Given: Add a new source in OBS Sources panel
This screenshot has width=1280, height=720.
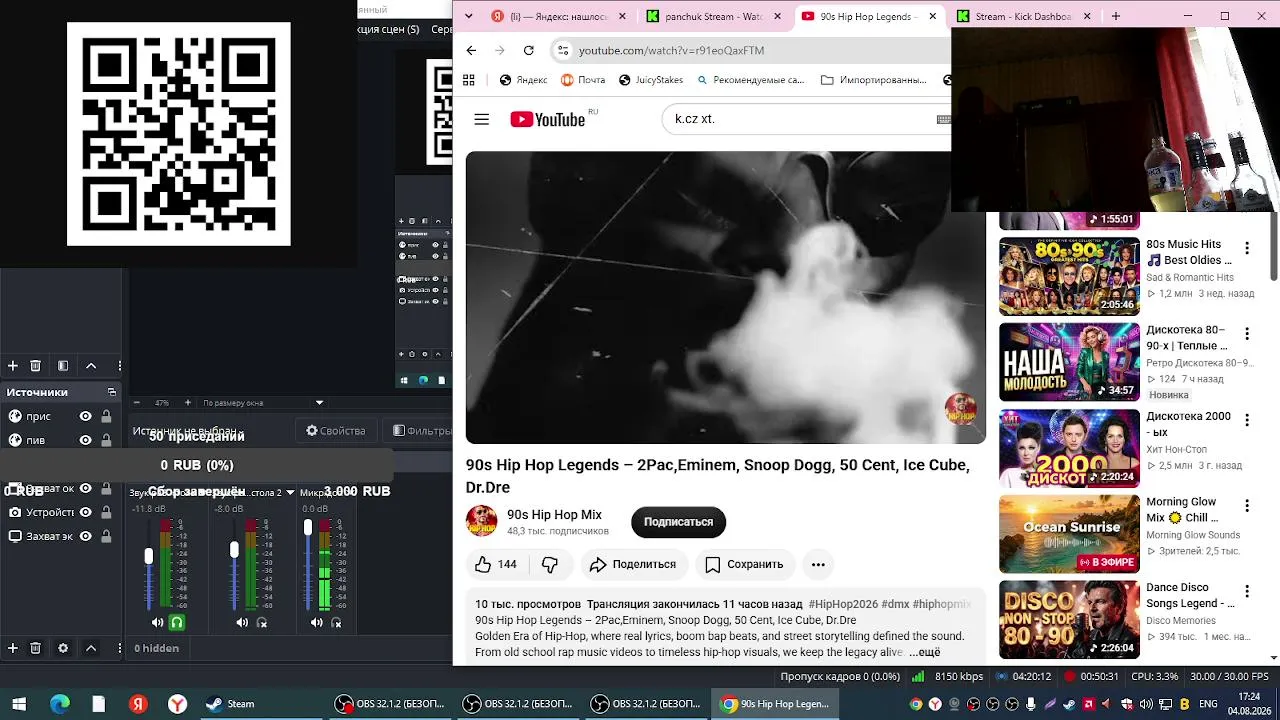Looking at the screenshot, I should tap(13, 648).
